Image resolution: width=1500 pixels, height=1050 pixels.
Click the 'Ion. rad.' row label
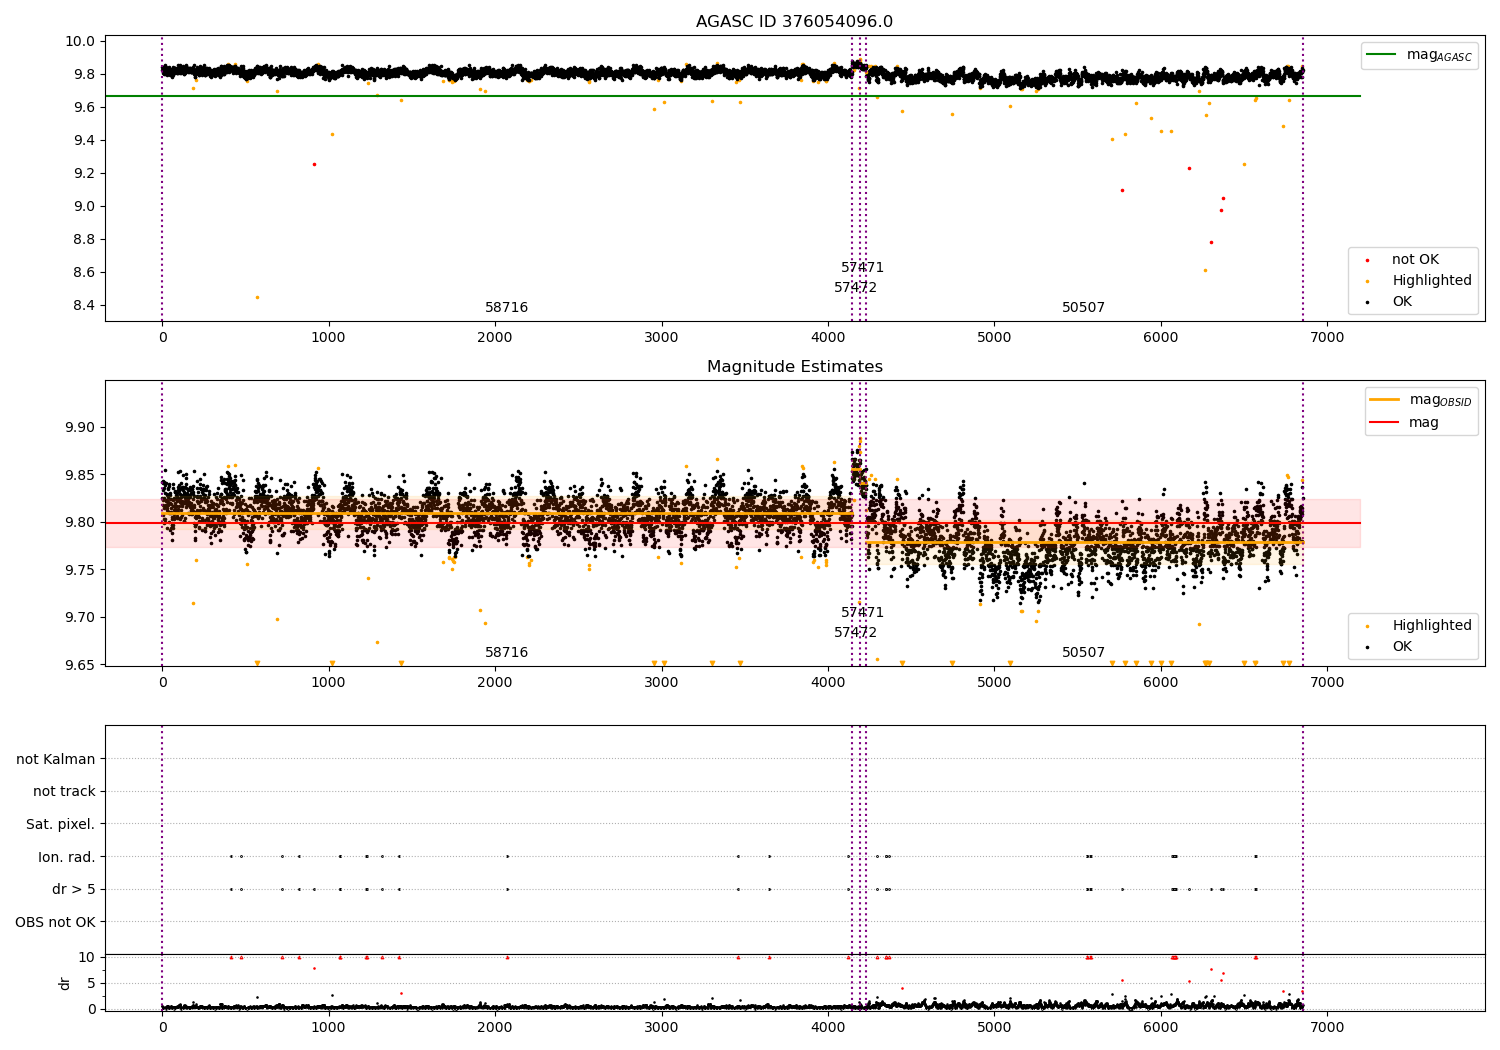pyautogui.click(x=67, y=857)
